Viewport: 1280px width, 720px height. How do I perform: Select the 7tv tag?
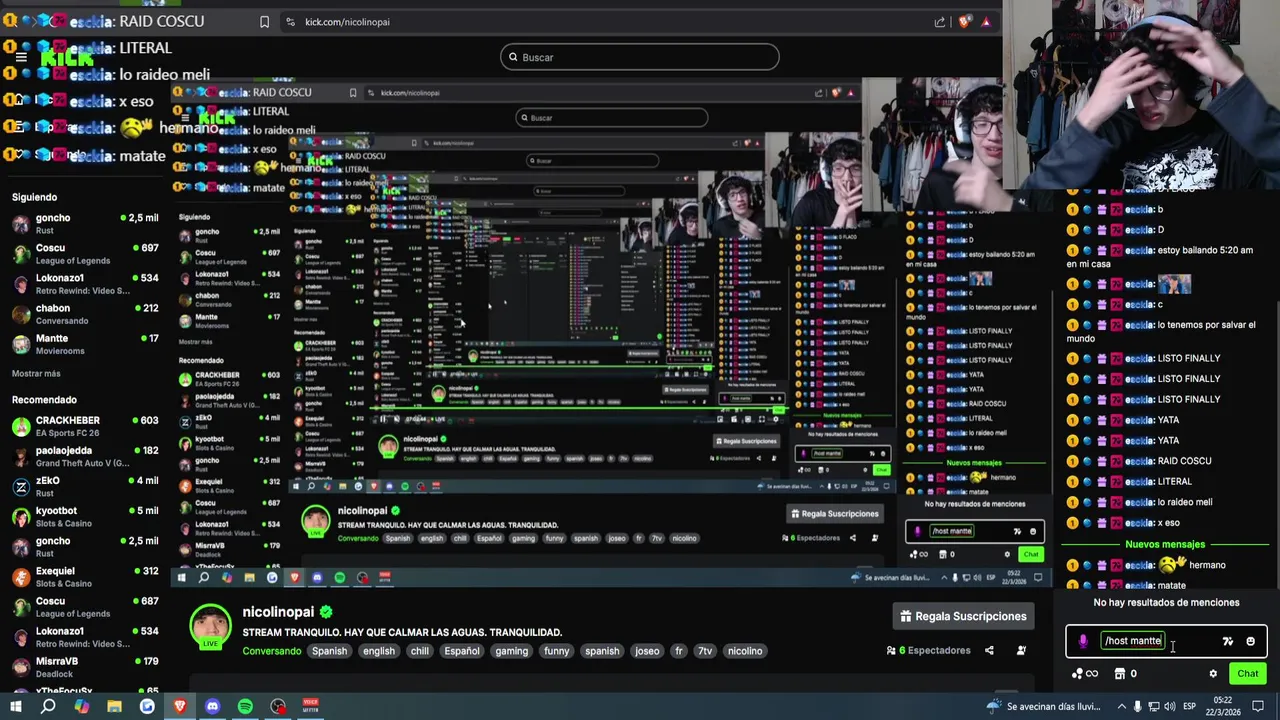tap(705, 651)
